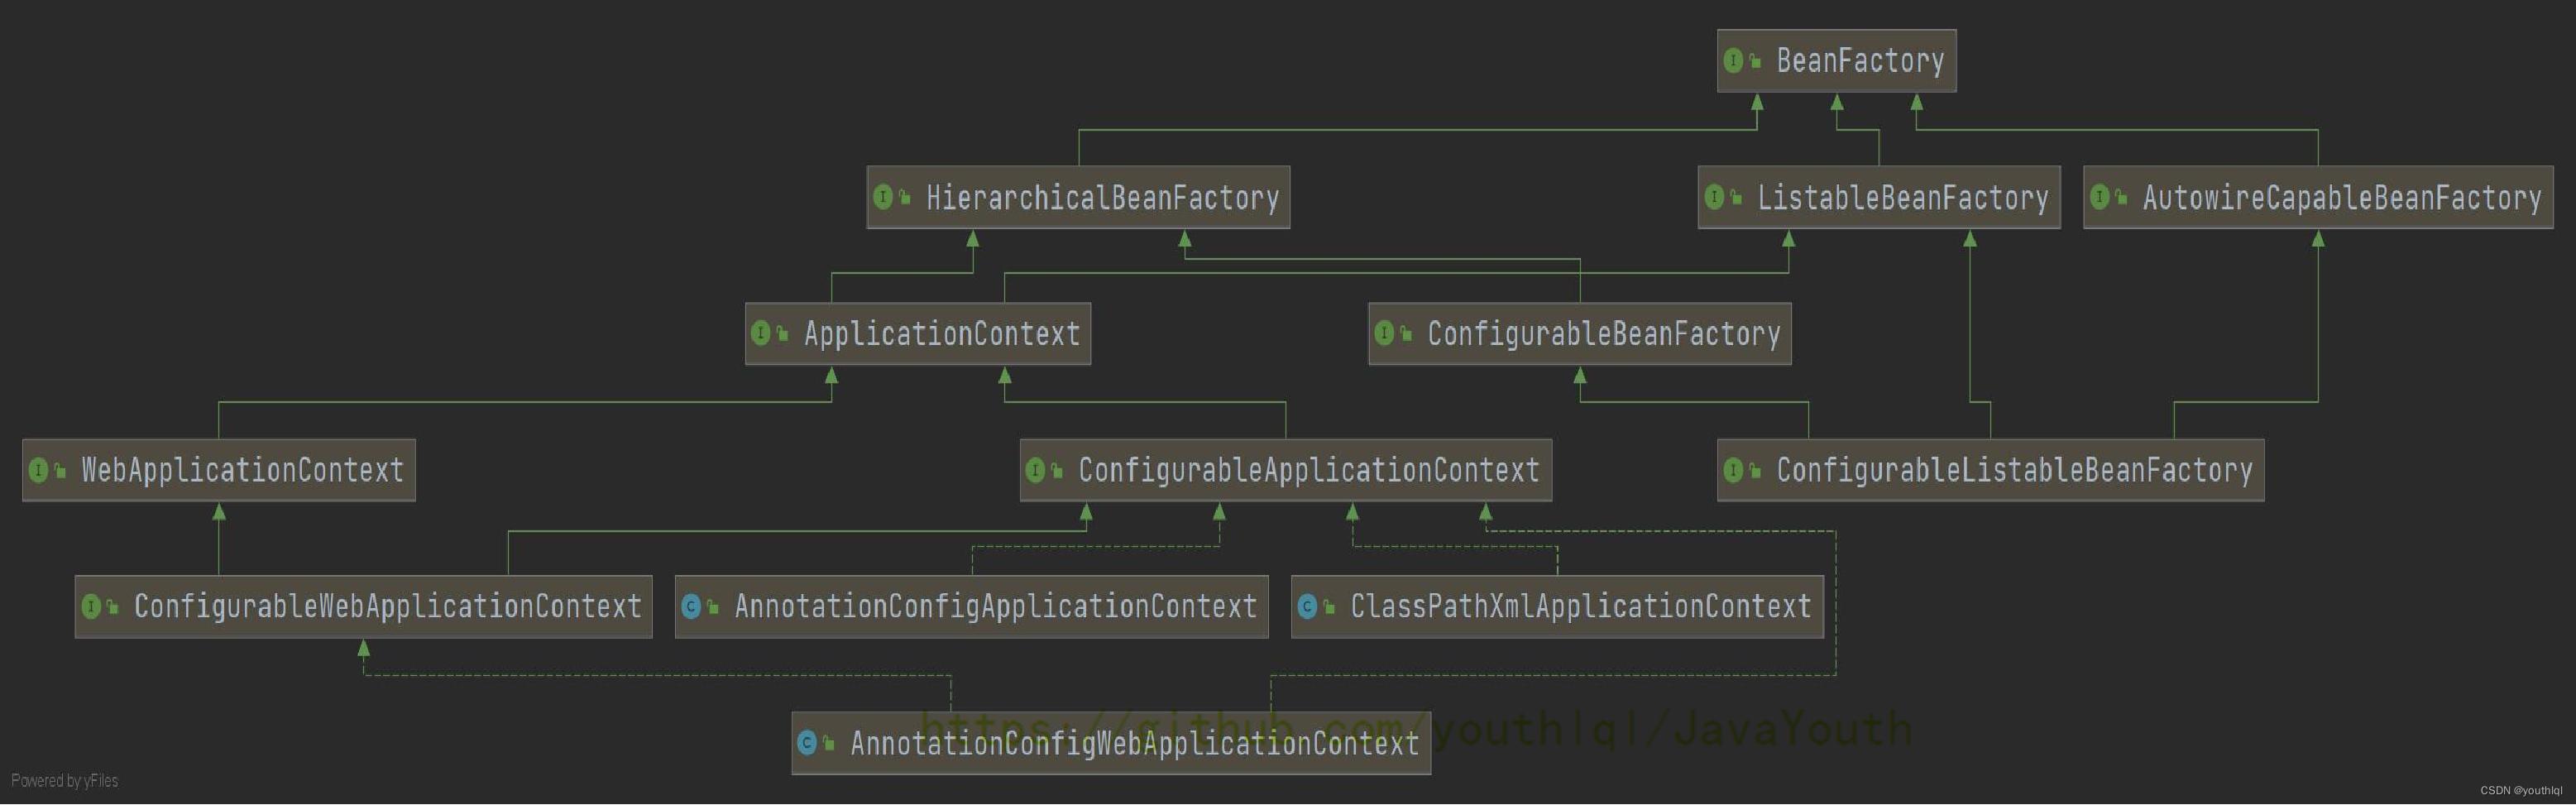Click the visibility marker on ListableBeanFactory node
The image size is (2576, 805).
(x=1735, y=198)
